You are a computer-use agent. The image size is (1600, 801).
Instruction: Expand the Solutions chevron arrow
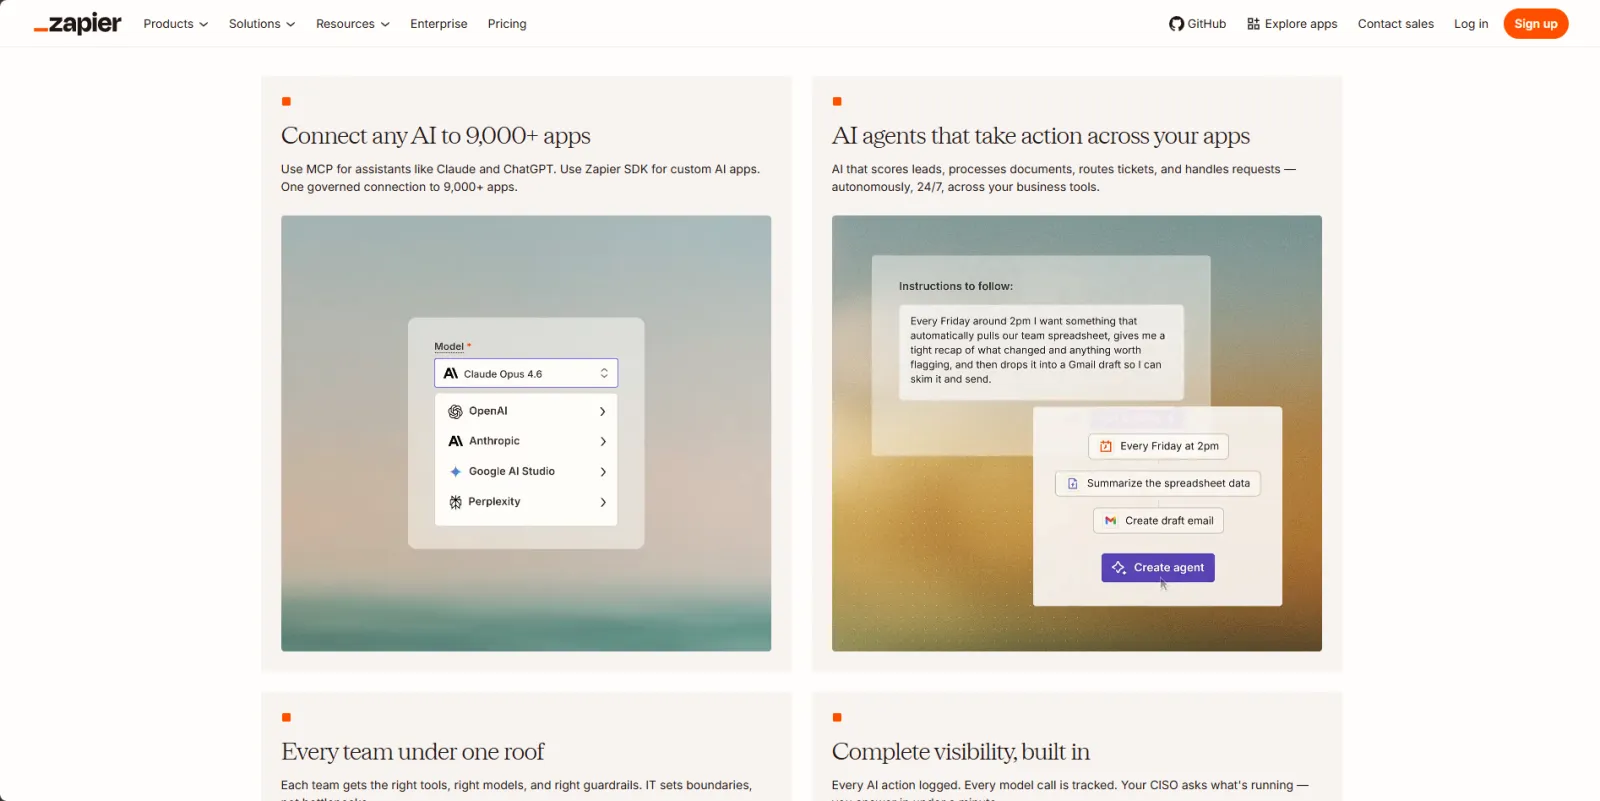(291, 24)
